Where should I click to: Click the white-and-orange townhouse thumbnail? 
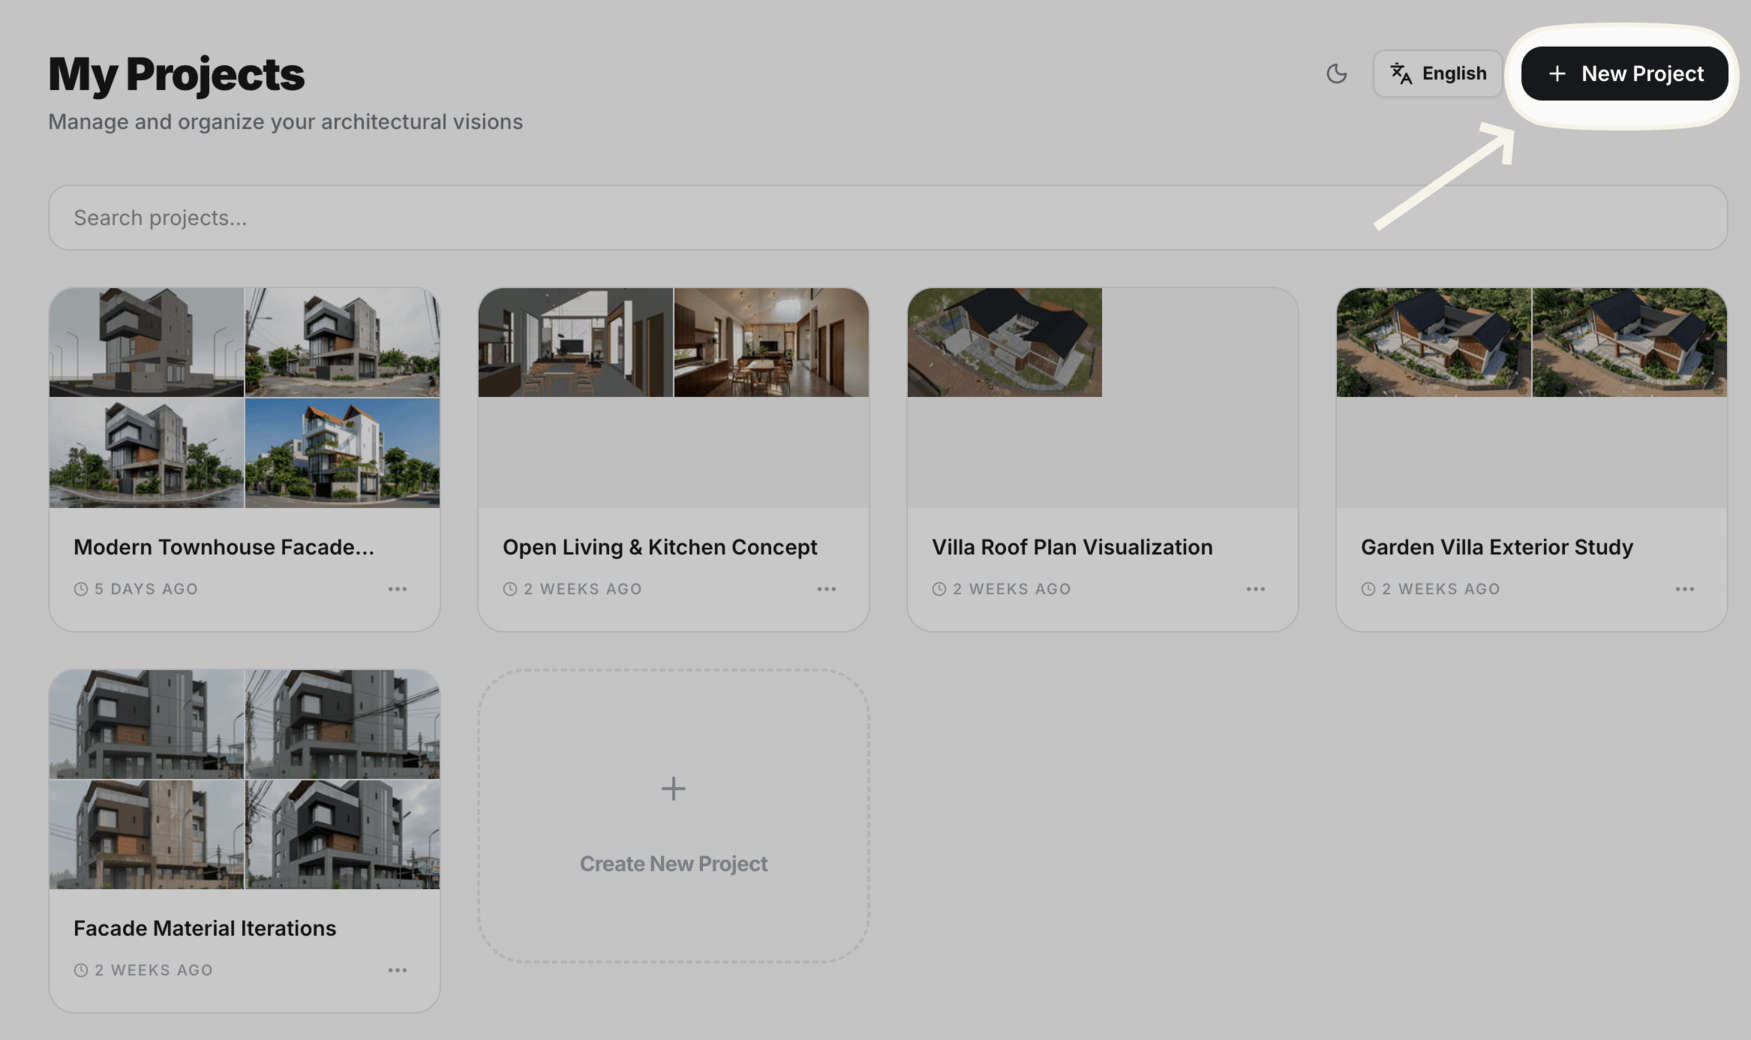click(342, 453)
